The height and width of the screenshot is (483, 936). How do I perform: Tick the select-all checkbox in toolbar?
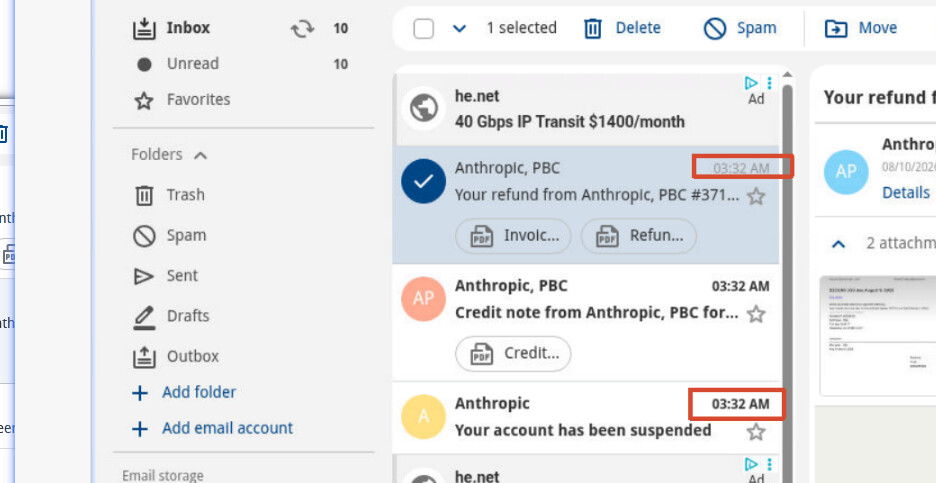pos(423,28)
